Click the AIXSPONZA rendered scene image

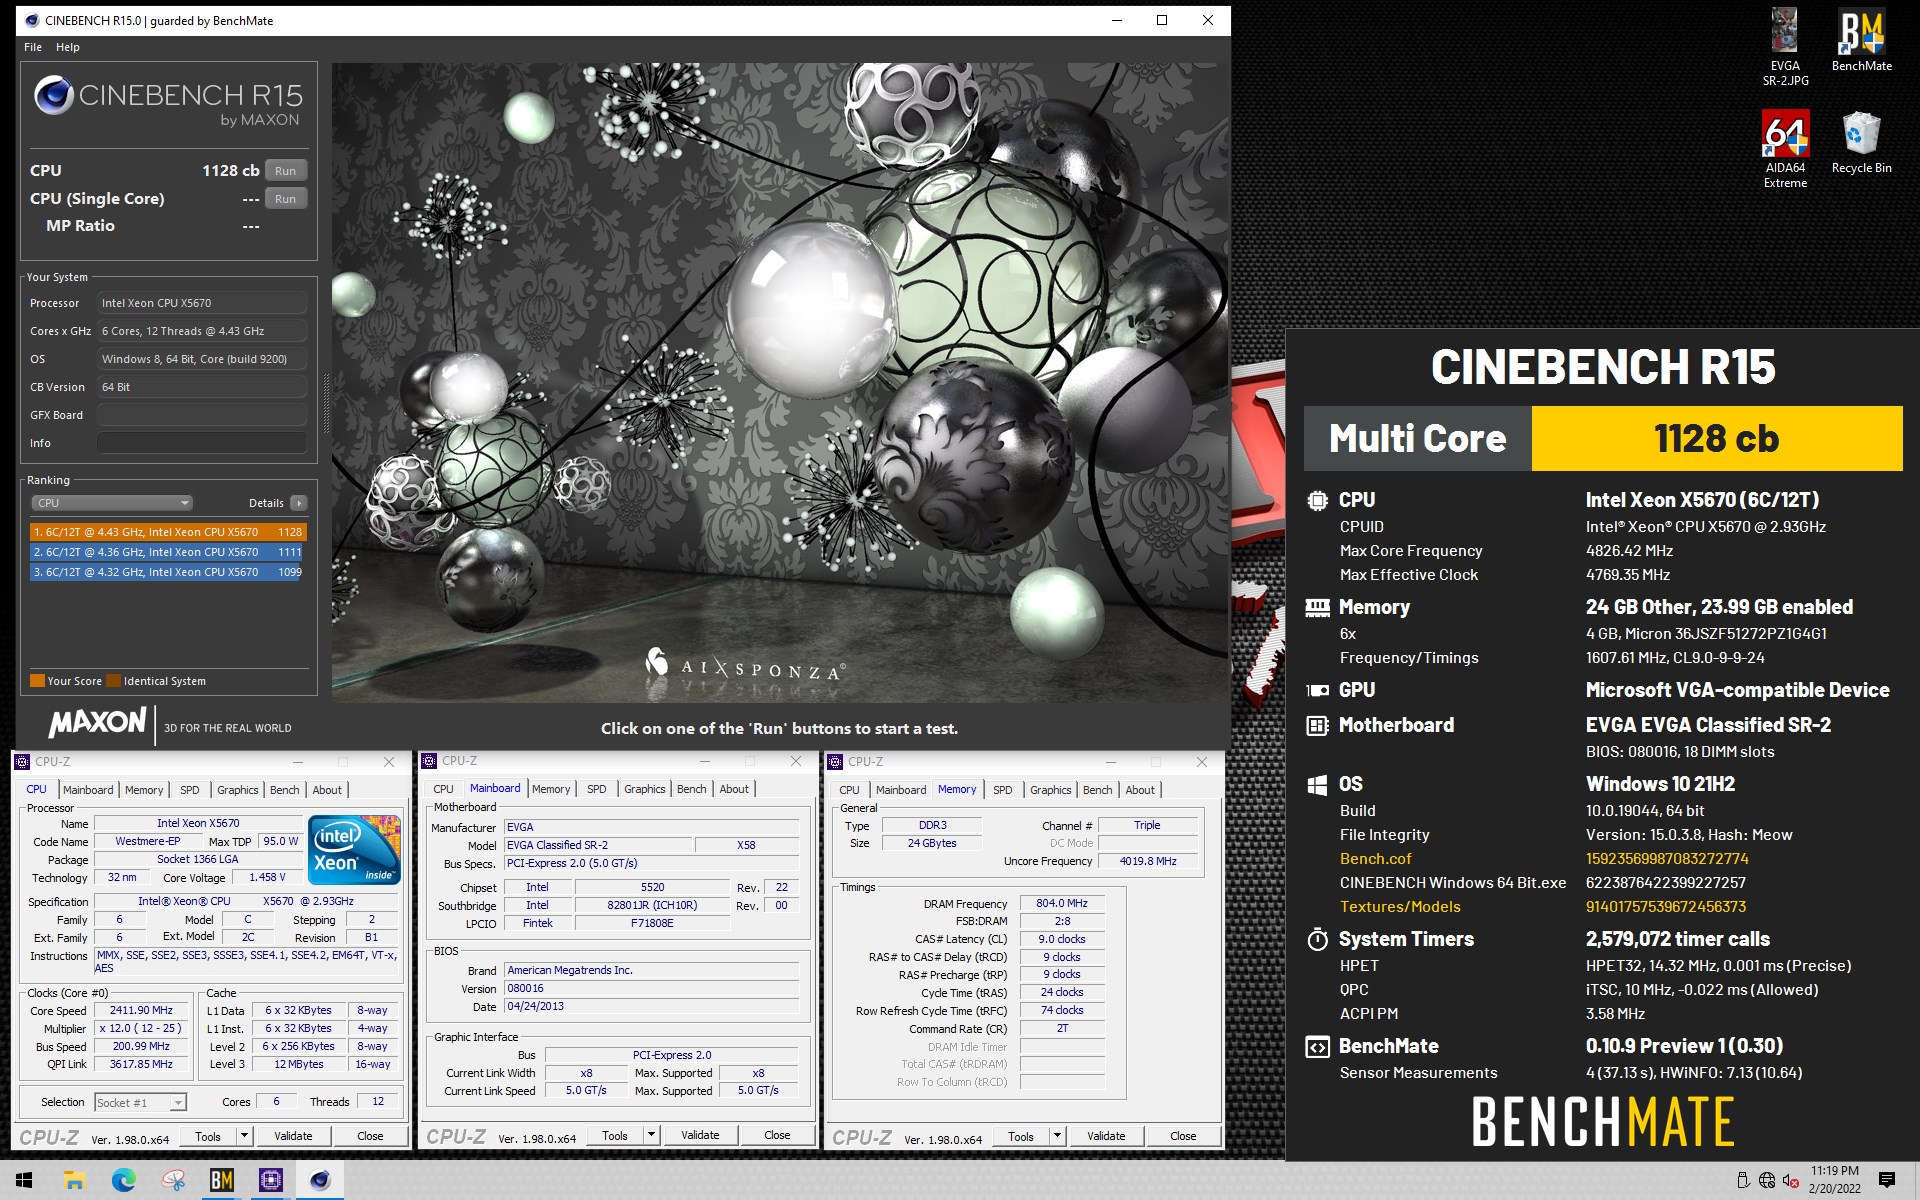click(780, 383)
